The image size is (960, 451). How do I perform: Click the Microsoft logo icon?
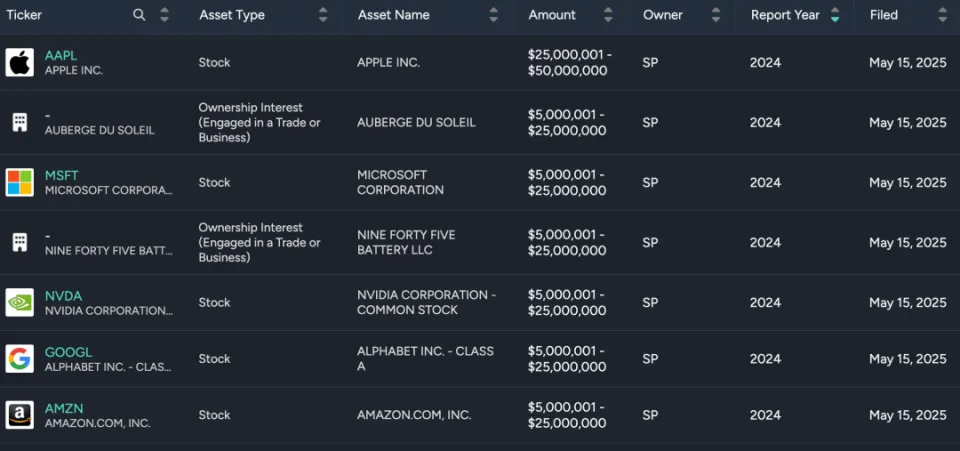click(x=19, y=182)
